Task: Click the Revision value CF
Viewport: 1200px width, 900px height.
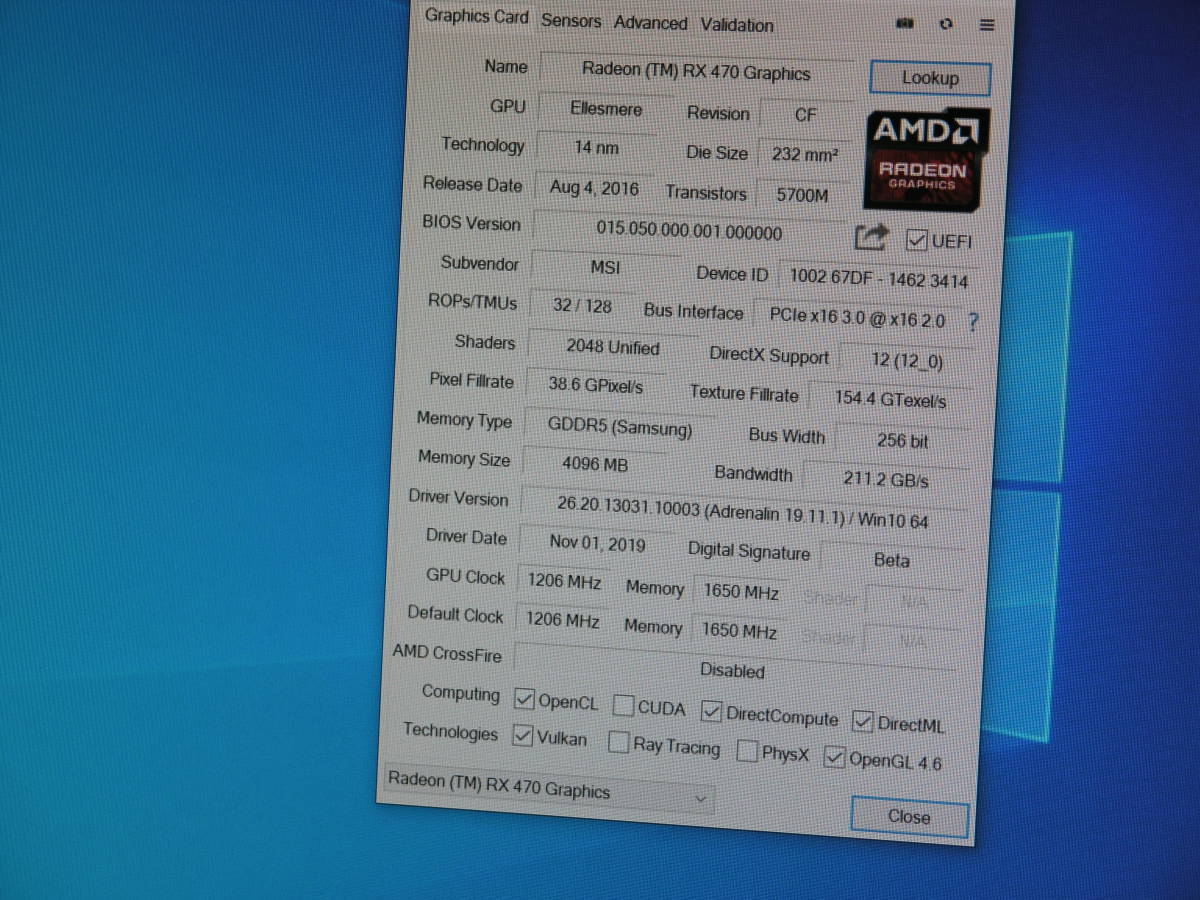Action: 806,115
